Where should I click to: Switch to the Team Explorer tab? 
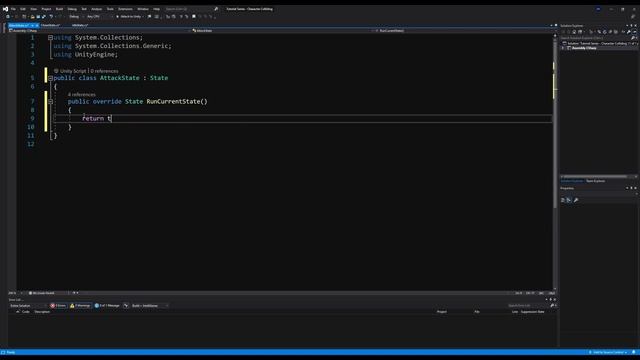pos(596,181)
